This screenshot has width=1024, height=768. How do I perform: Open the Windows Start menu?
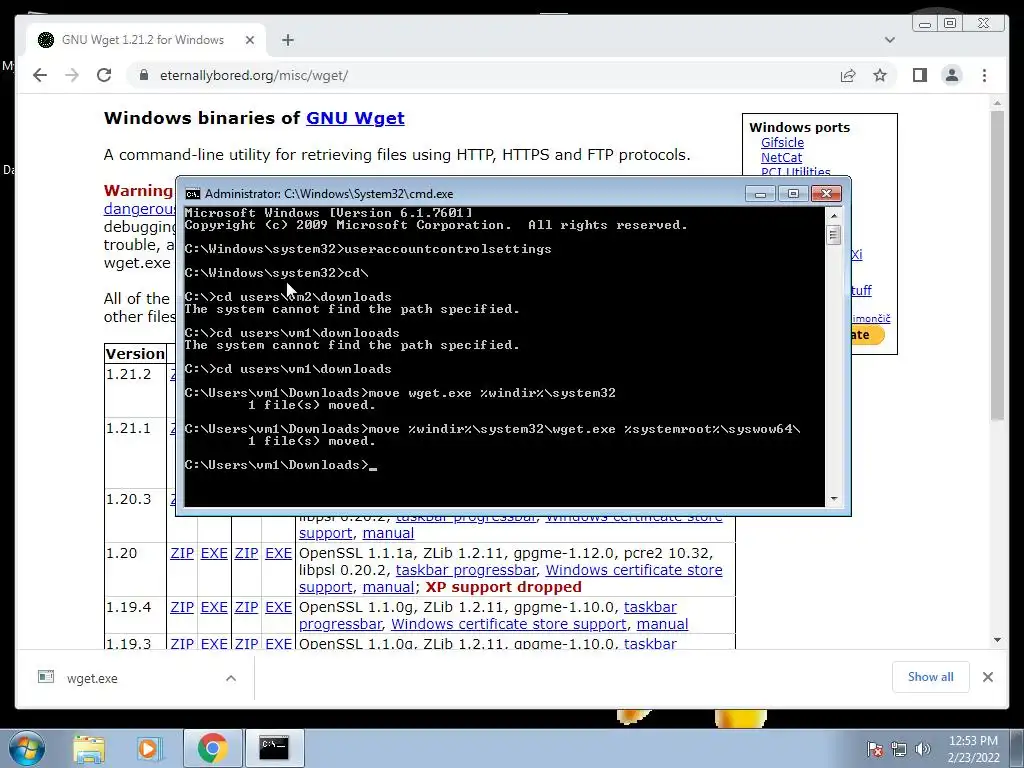(26, 748)
